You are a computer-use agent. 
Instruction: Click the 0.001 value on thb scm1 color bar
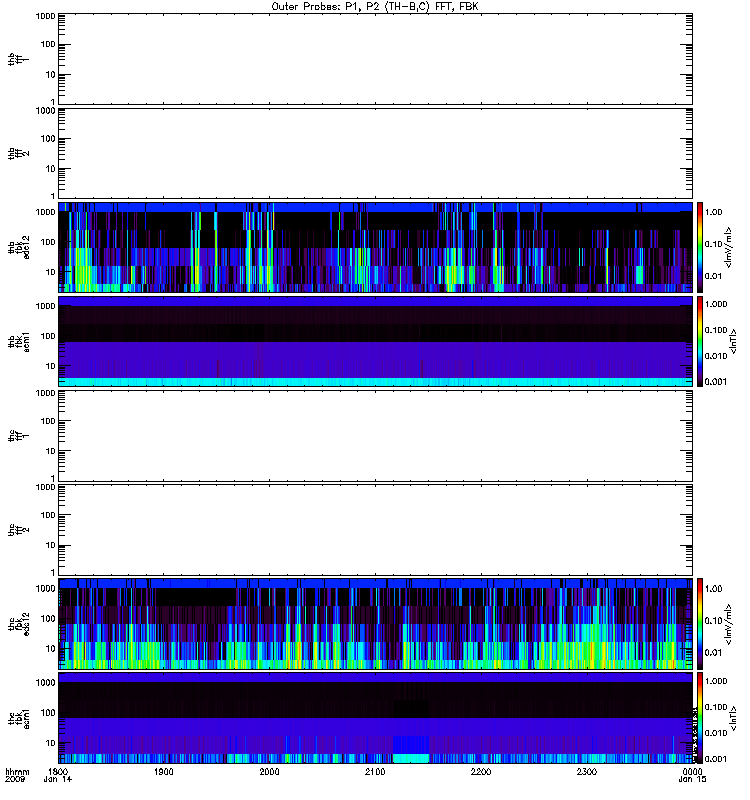click(x=715, y=382)
